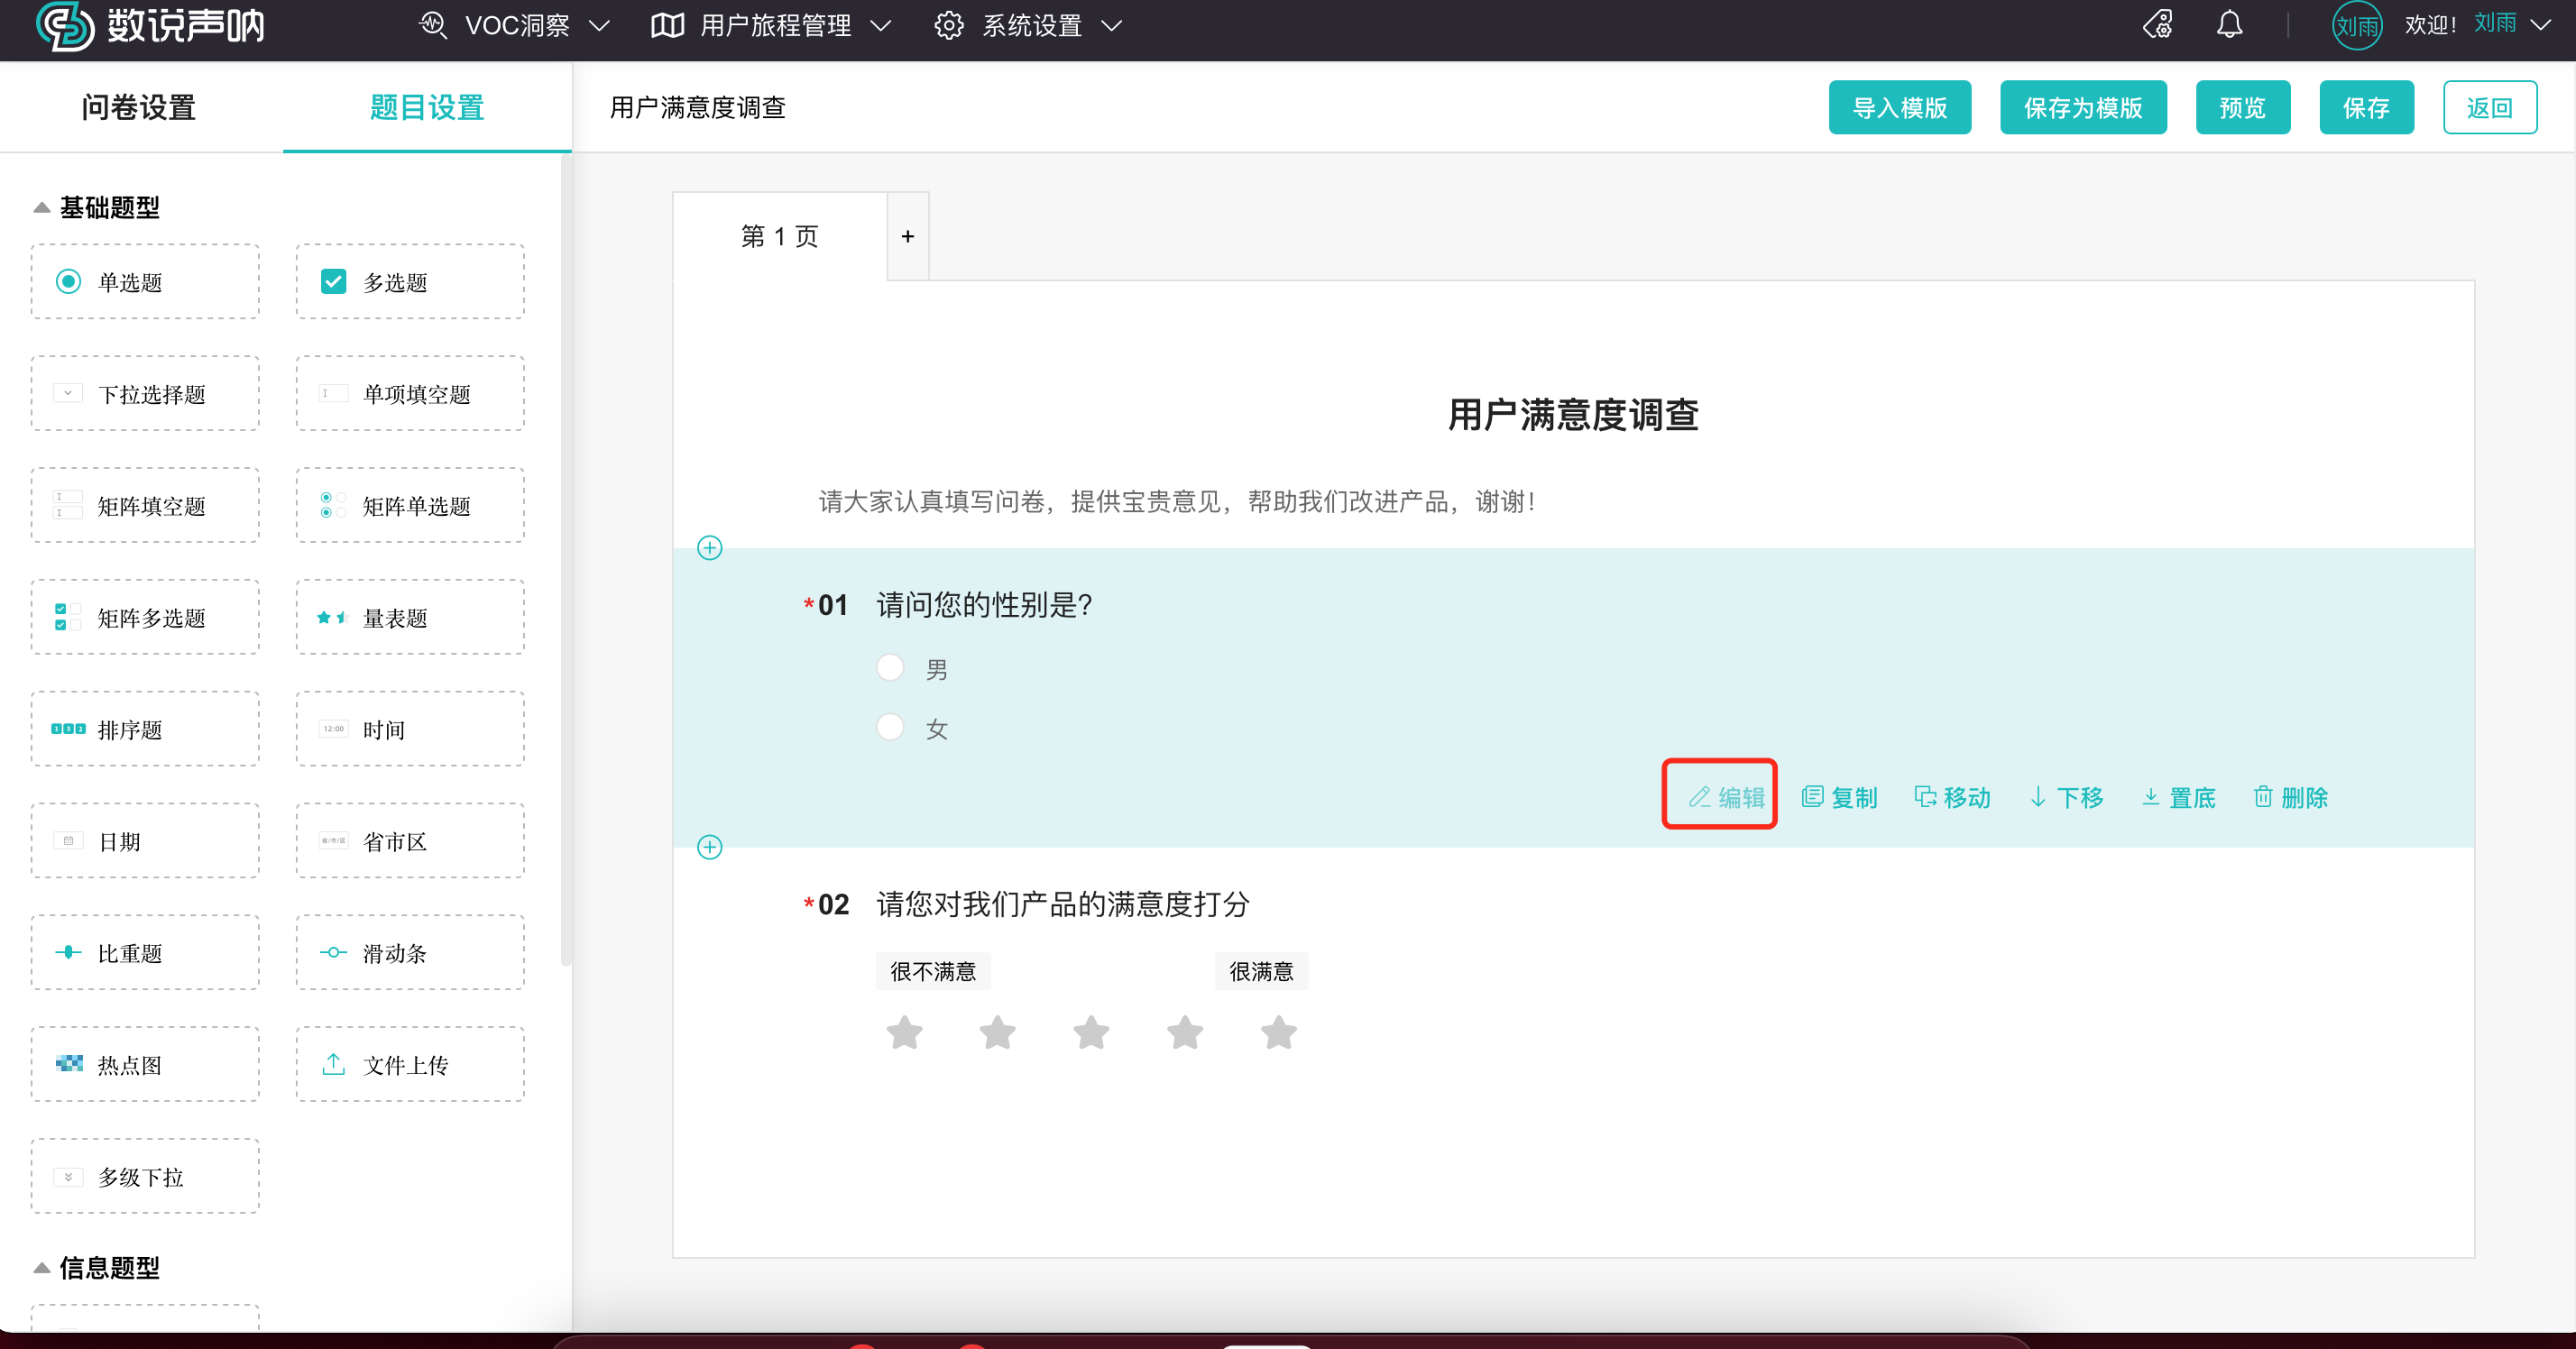Add a 矩阵多选题 question type
The height and width of the screenshot is (1349, 2576).
tap(145, 618)
